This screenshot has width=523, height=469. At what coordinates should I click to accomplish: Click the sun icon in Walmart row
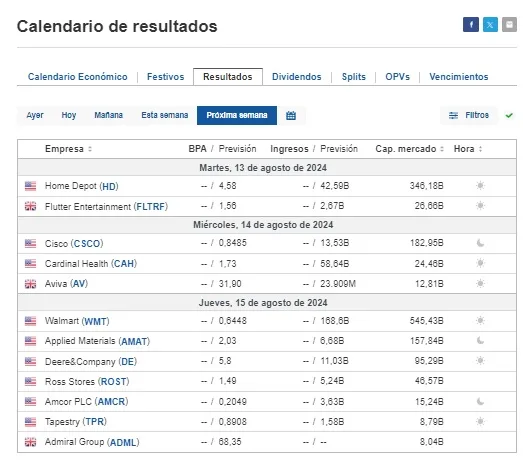point(480,321)
